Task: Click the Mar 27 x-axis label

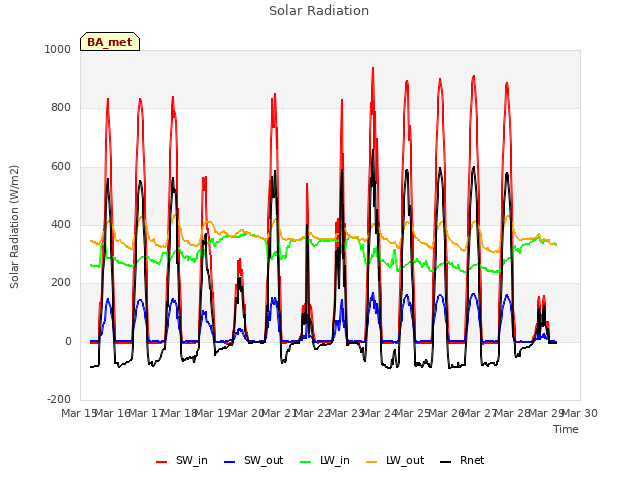Action: click(480, 413)
